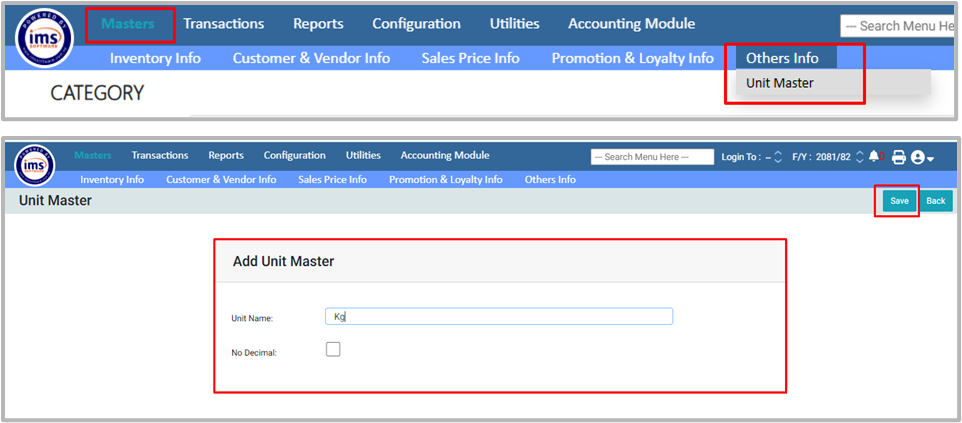
Task: Click the Back button
Action: [935, 201]
